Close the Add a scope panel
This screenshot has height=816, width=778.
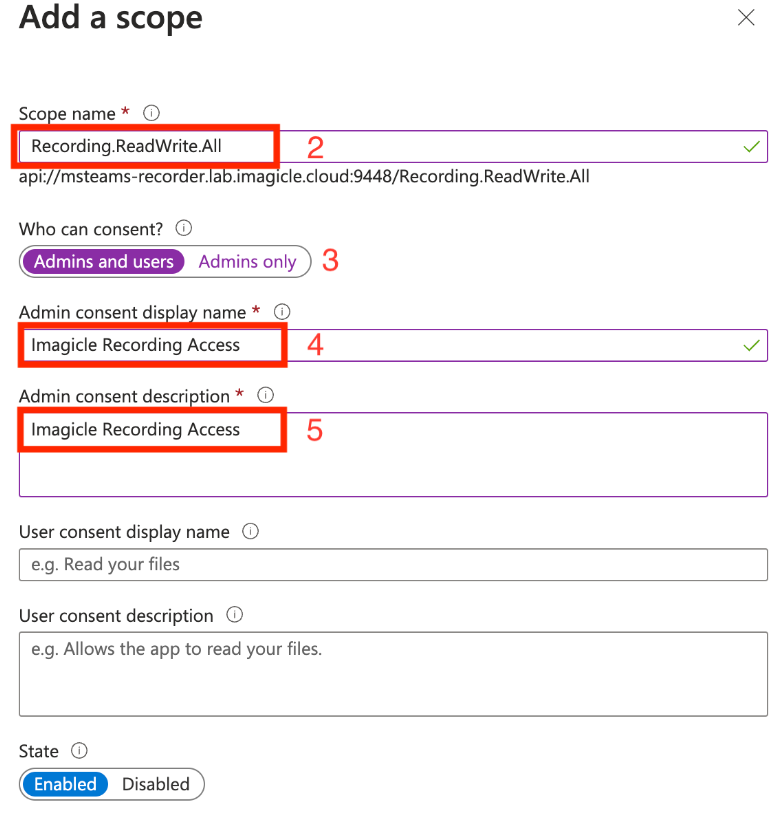pos(746,18)
